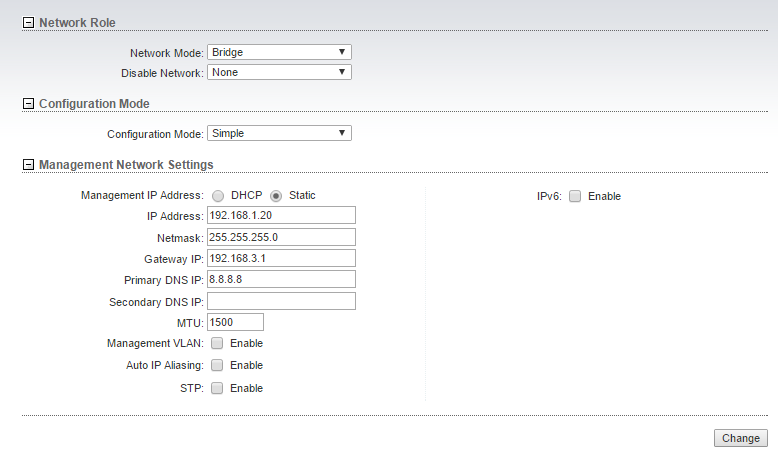The width and height of the screenshot is (778, 459).
Task: Click the Network Role heading text
Action: 77,23
